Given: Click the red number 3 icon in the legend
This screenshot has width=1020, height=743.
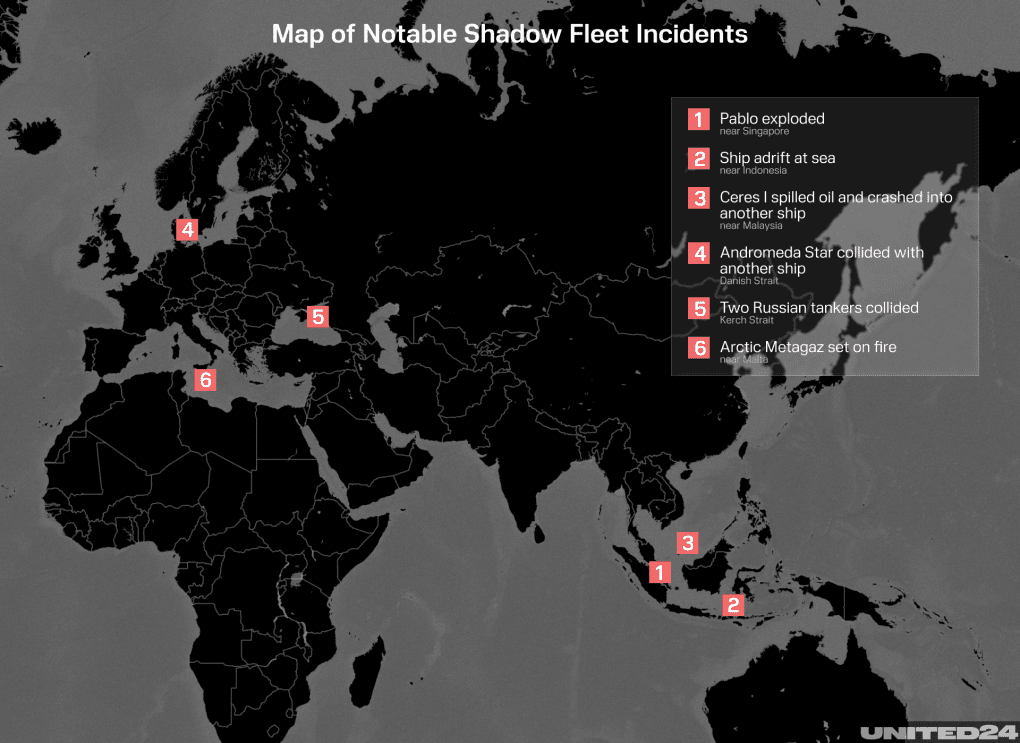Looking at the screenshot, I should click(698, 198).
